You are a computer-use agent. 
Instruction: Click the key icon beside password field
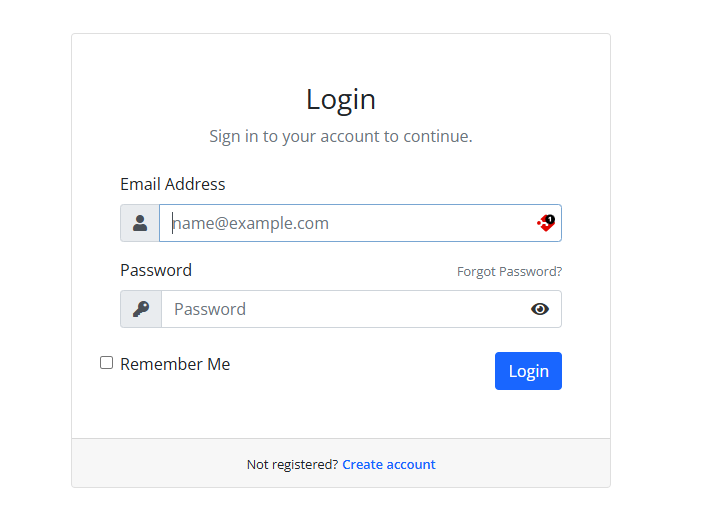pyautogui.click(x=141, y=309)
